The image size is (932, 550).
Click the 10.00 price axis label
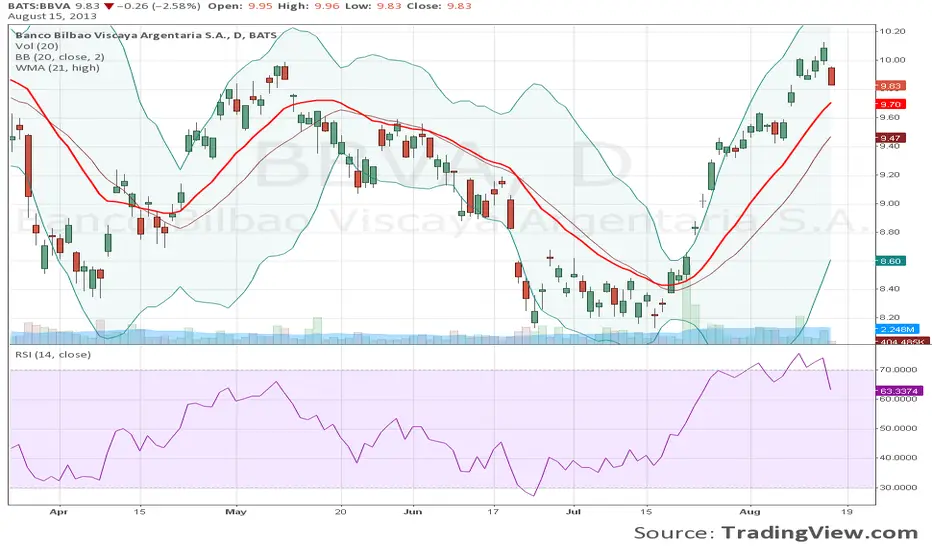(x=892, y=60)
